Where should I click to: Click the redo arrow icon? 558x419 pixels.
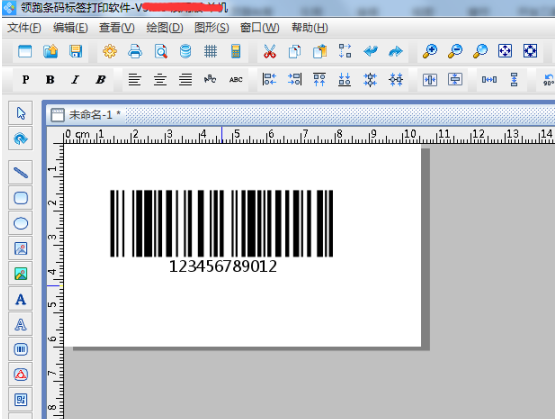click(x=395, y=51)
